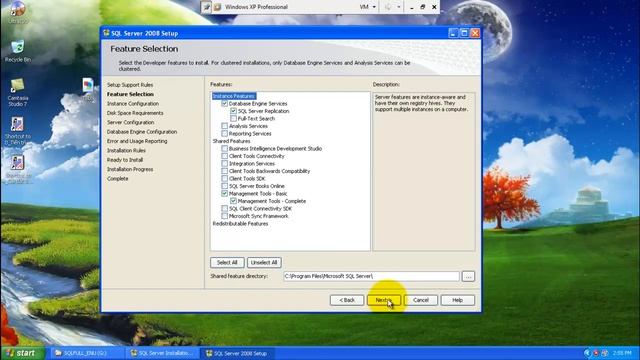Click the feature description text pane
Image resolution: width=640 pixels, height=360 pixels.
pos(424,171)
